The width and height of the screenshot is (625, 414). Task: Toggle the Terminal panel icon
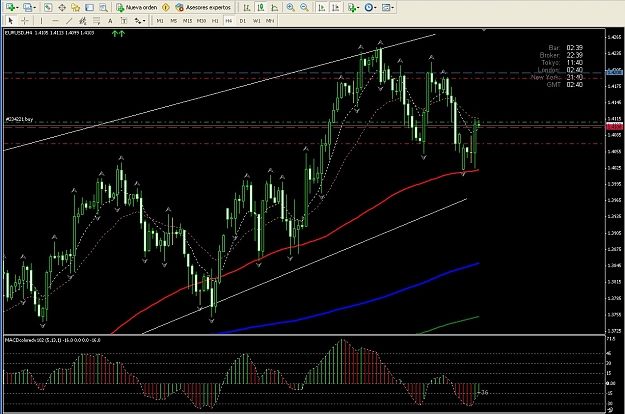[89, 7]
